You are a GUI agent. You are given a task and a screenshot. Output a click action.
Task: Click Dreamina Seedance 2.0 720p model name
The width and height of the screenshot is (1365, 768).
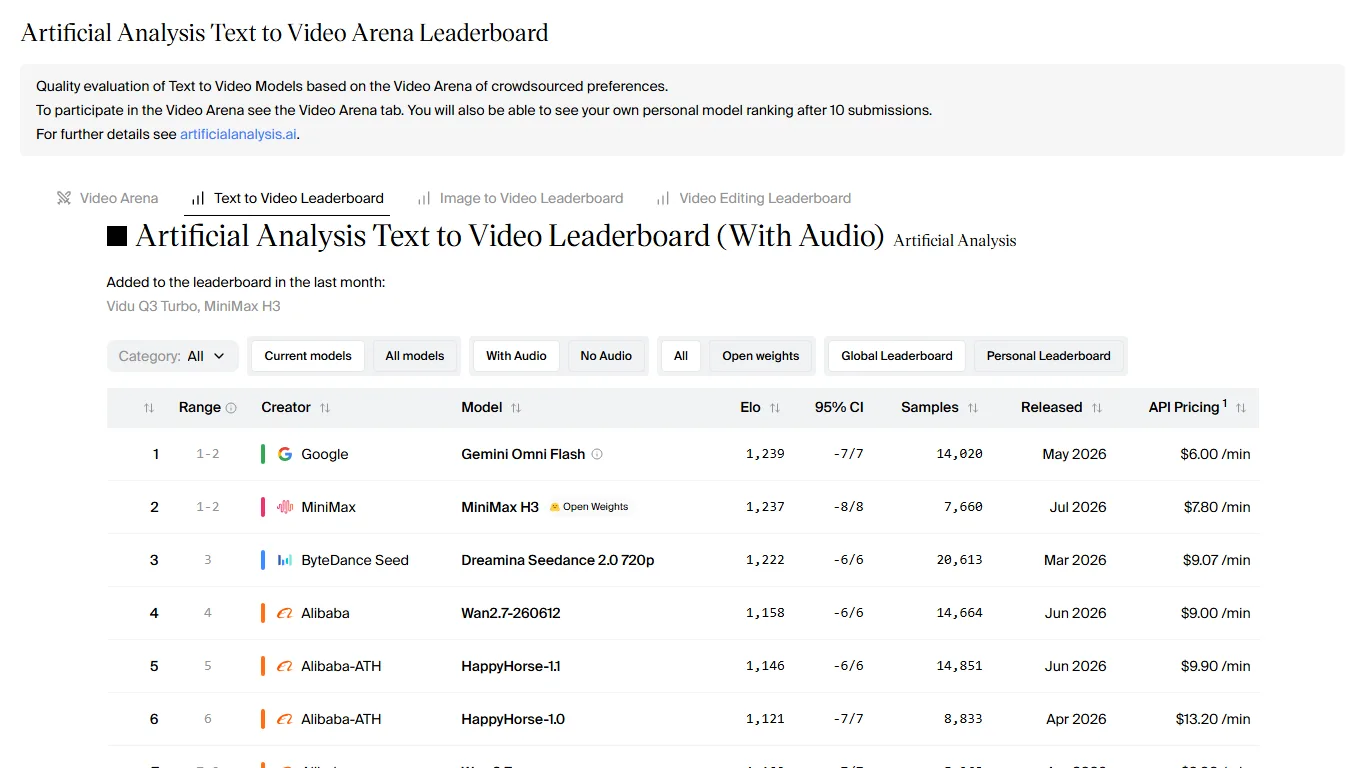pyautogui.click(x=558, y=560)
